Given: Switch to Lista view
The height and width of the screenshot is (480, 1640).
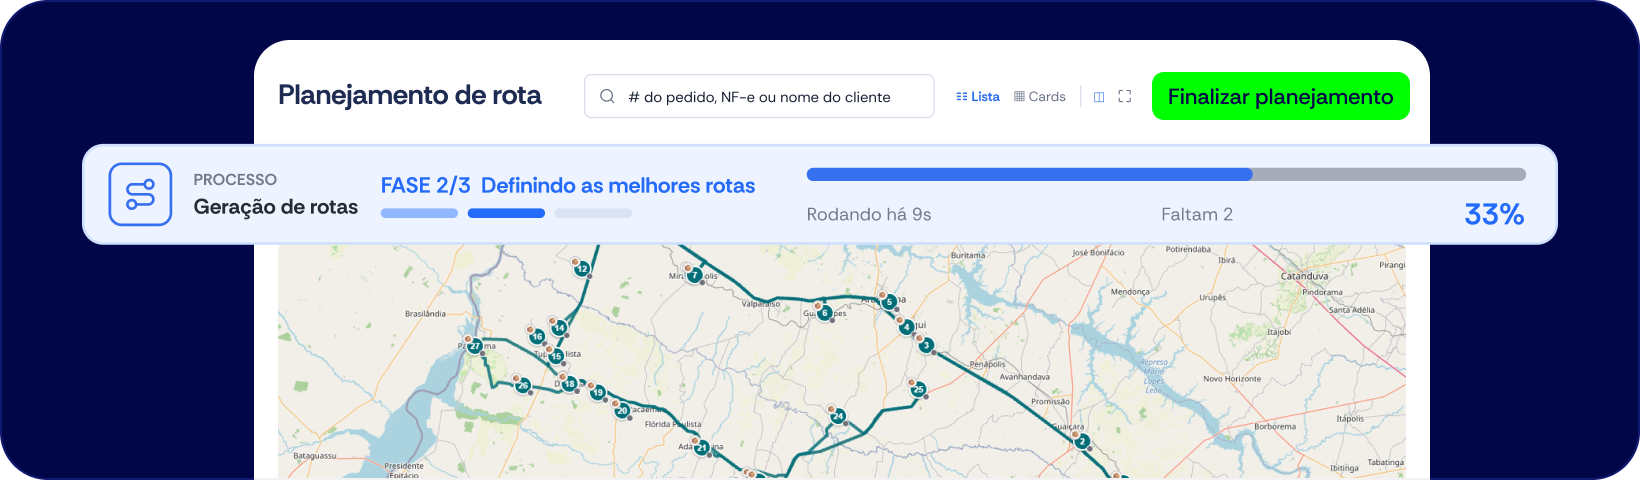Looking at the screenshot, I should (x=978, y=97).
